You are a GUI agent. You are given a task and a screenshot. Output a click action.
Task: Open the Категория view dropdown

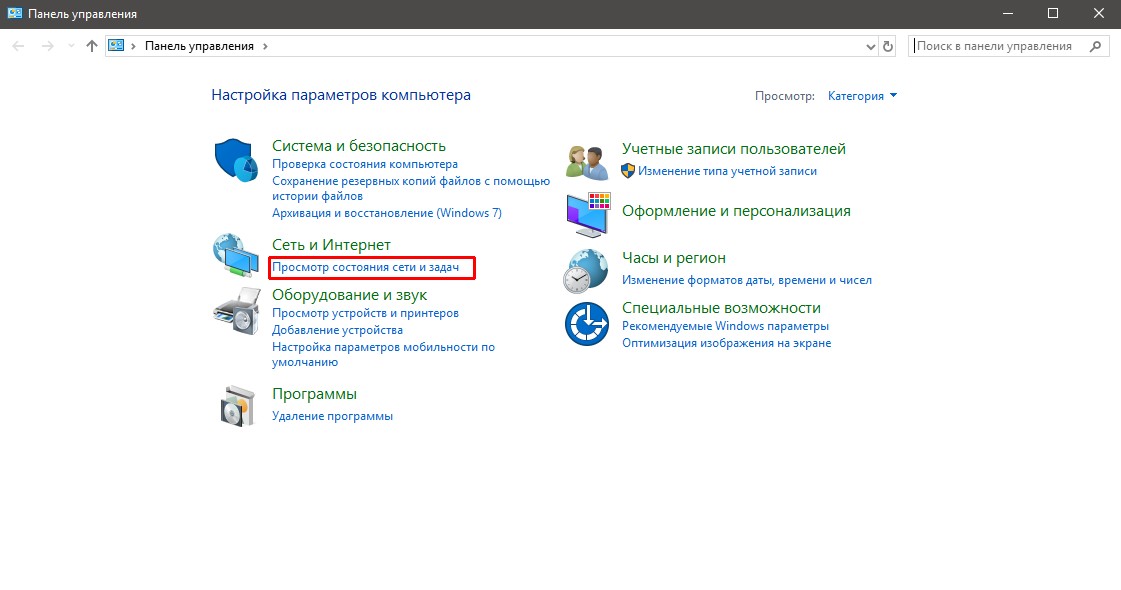(862, 96)
